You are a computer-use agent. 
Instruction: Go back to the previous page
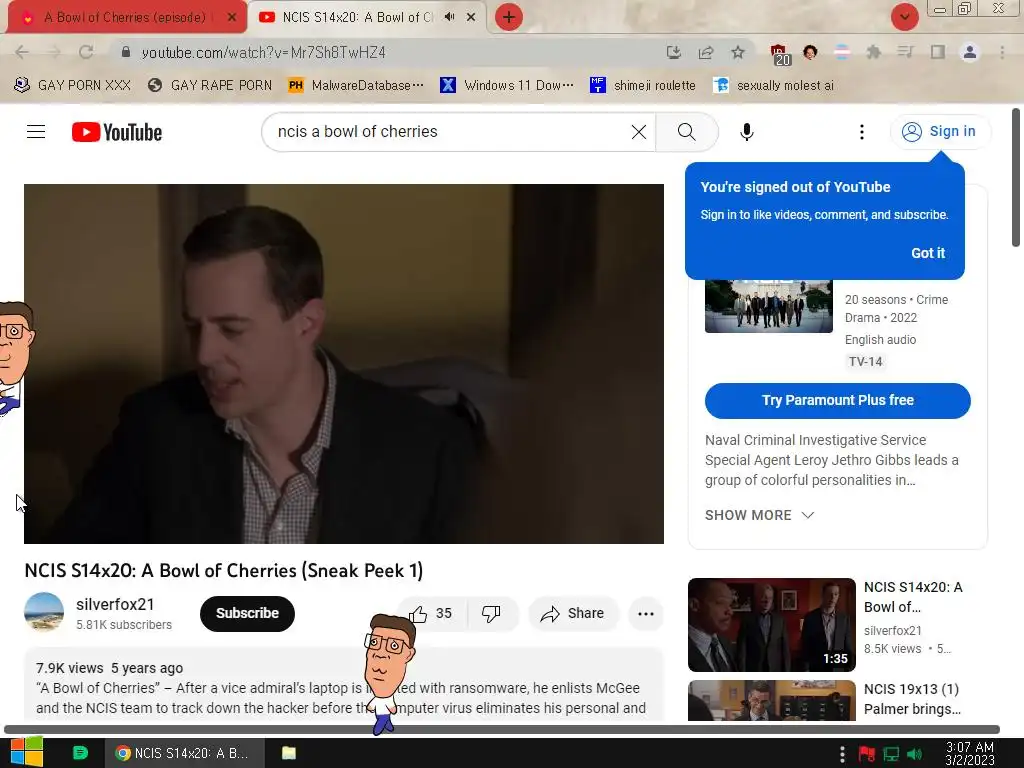[x=22, y=52]
